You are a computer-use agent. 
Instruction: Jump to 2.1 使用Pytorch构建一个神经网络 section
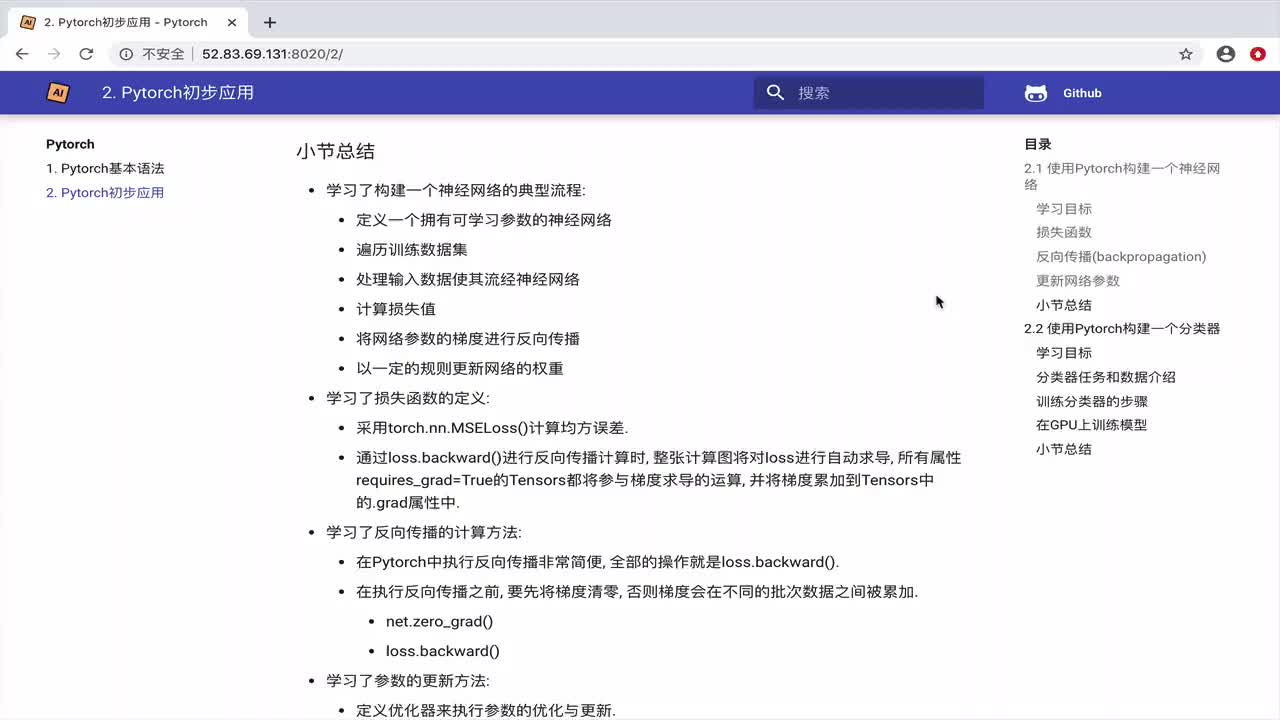(x=1122, y=176)
